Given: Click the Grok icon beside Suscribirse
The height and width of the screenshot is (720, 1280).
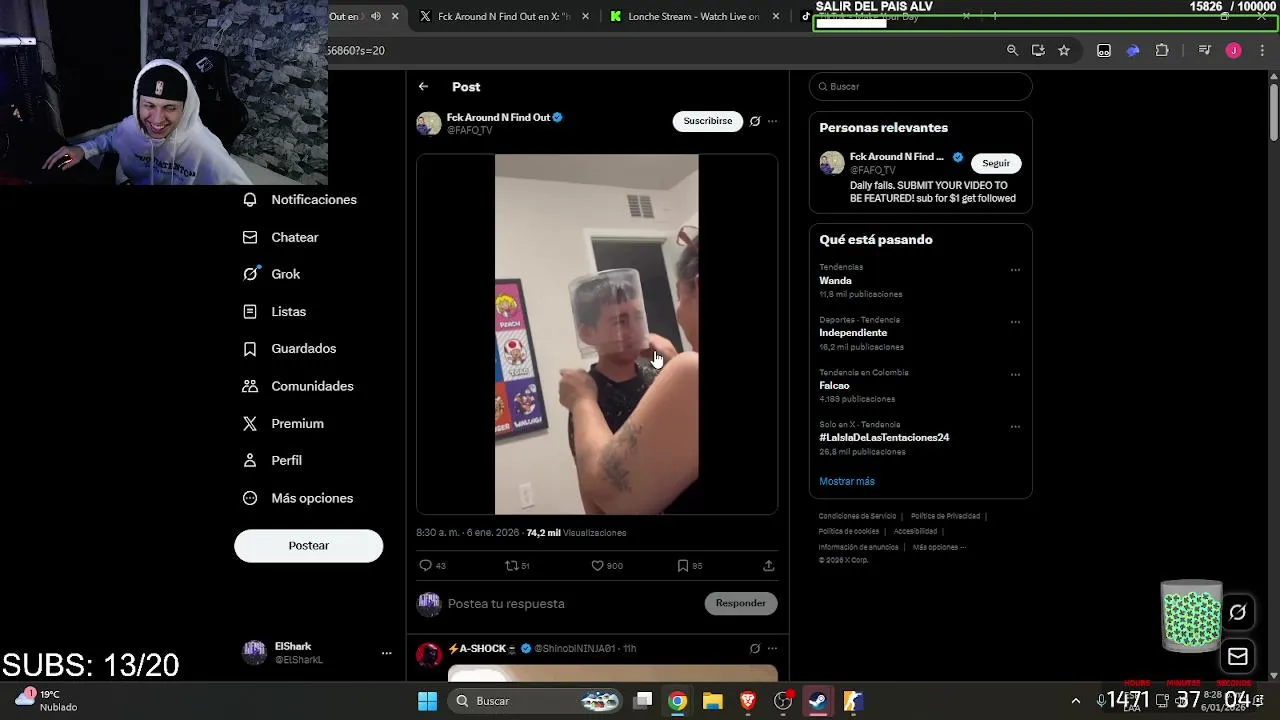Looking at the screenshot, I should pyautogui.click(x=755, y=121).
